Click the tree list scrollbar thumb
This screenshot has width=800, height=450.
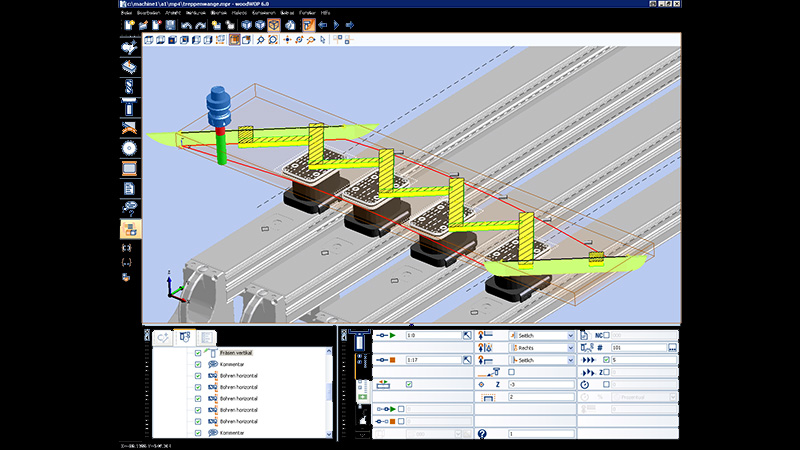[x=329, y=392]
